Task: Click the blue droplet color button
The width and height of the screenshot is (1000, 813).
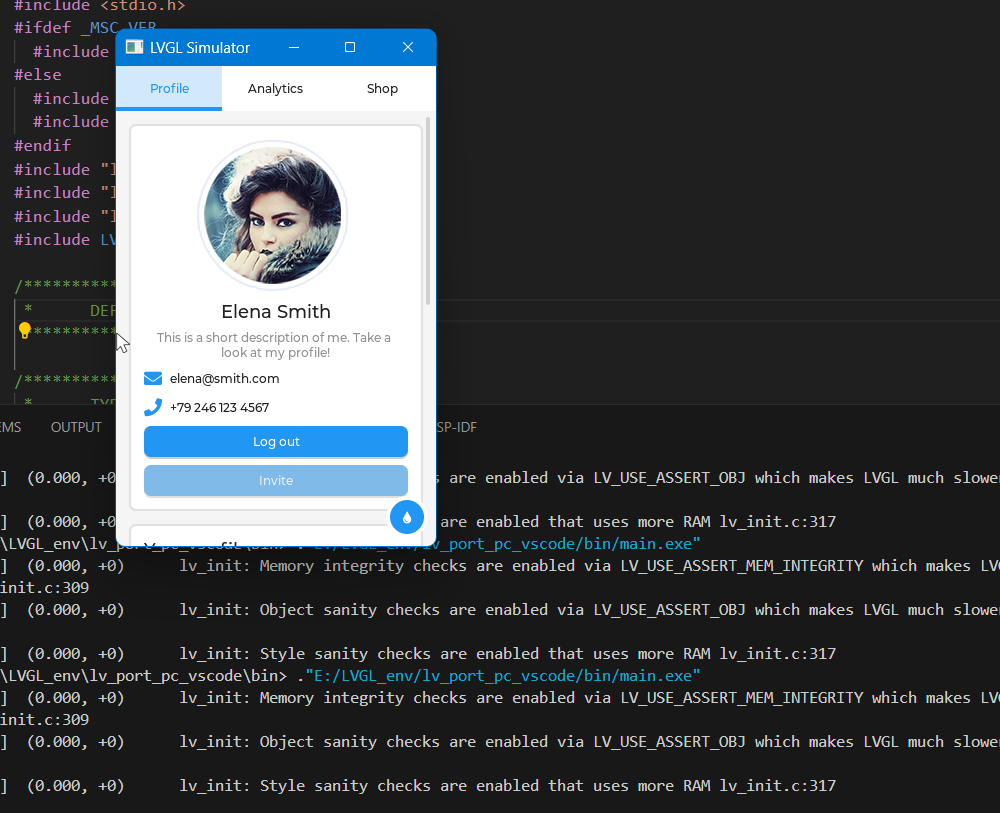Action: (407, 517)
